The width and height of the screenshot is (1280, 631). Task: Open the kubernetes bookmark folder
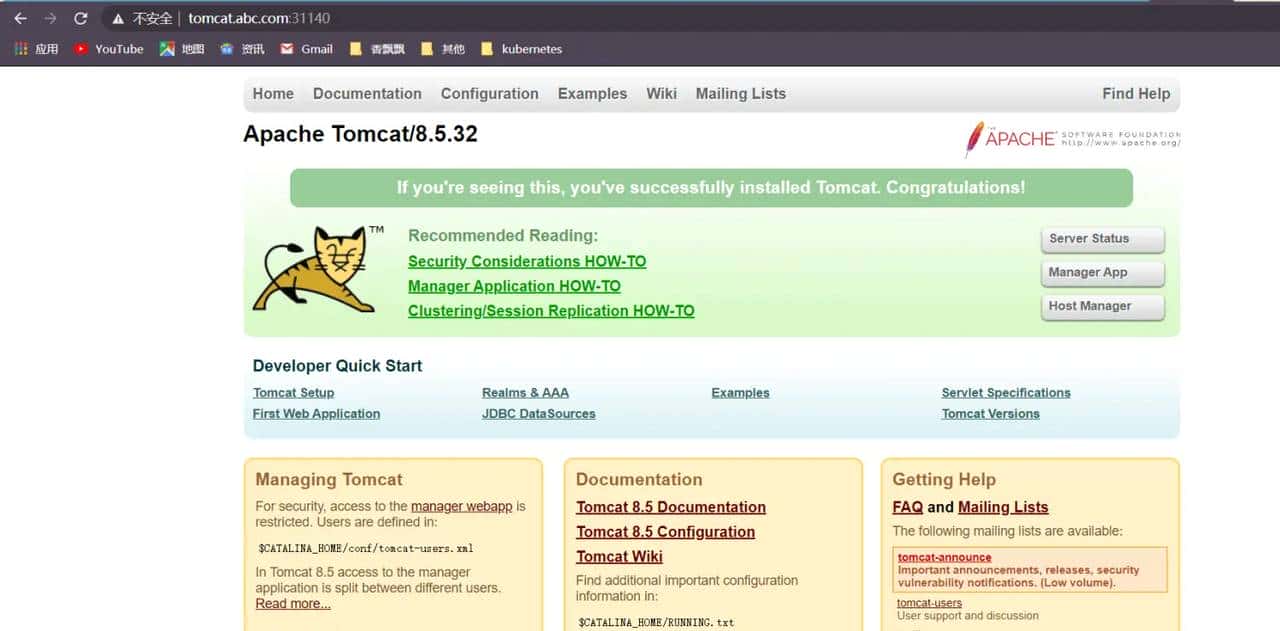(521, 48)
